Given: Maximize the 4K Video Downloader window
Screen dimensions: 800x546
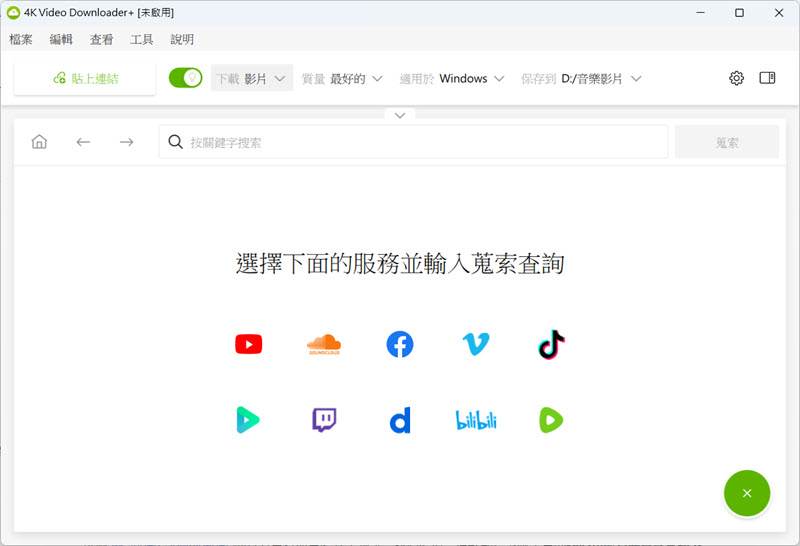Looking at the screenshot, I should [x=739, y=13].
